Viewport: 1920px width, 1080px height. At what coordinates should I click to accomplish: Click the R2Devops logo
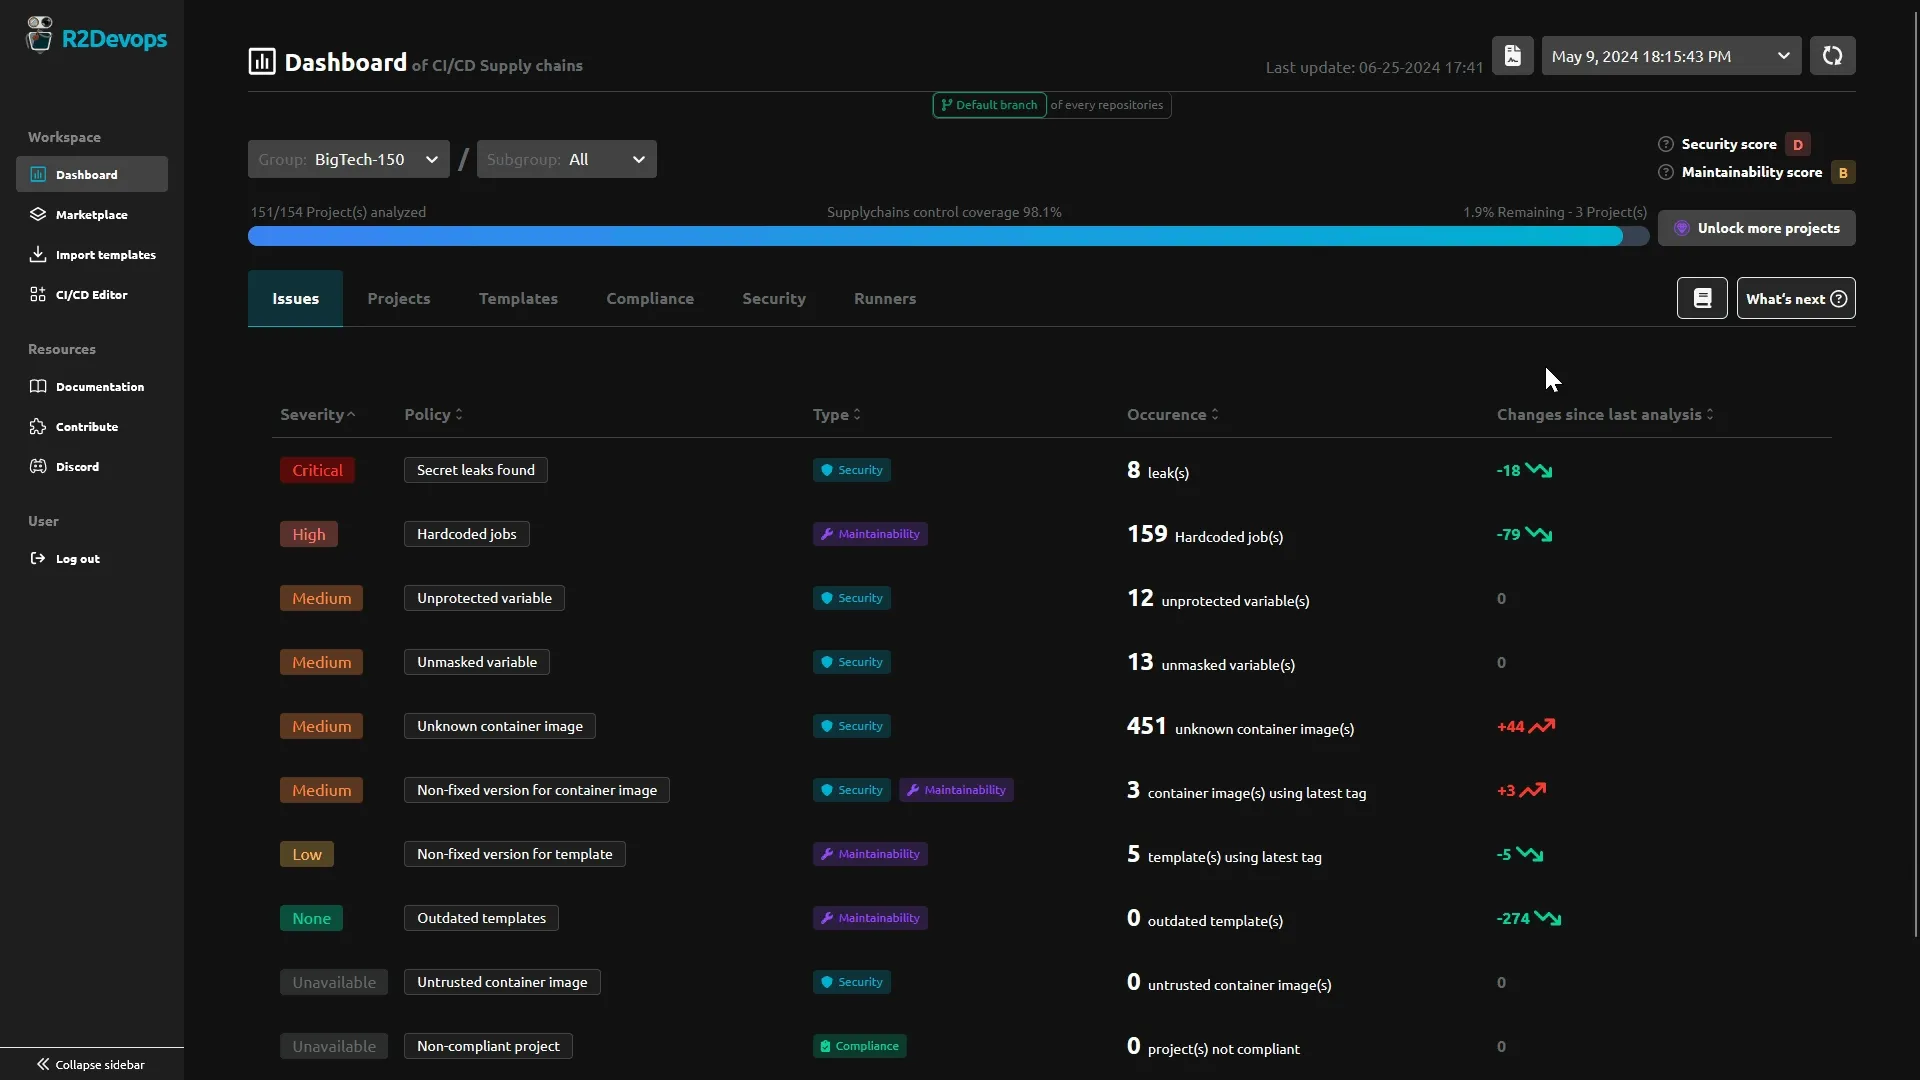point(96,37)
